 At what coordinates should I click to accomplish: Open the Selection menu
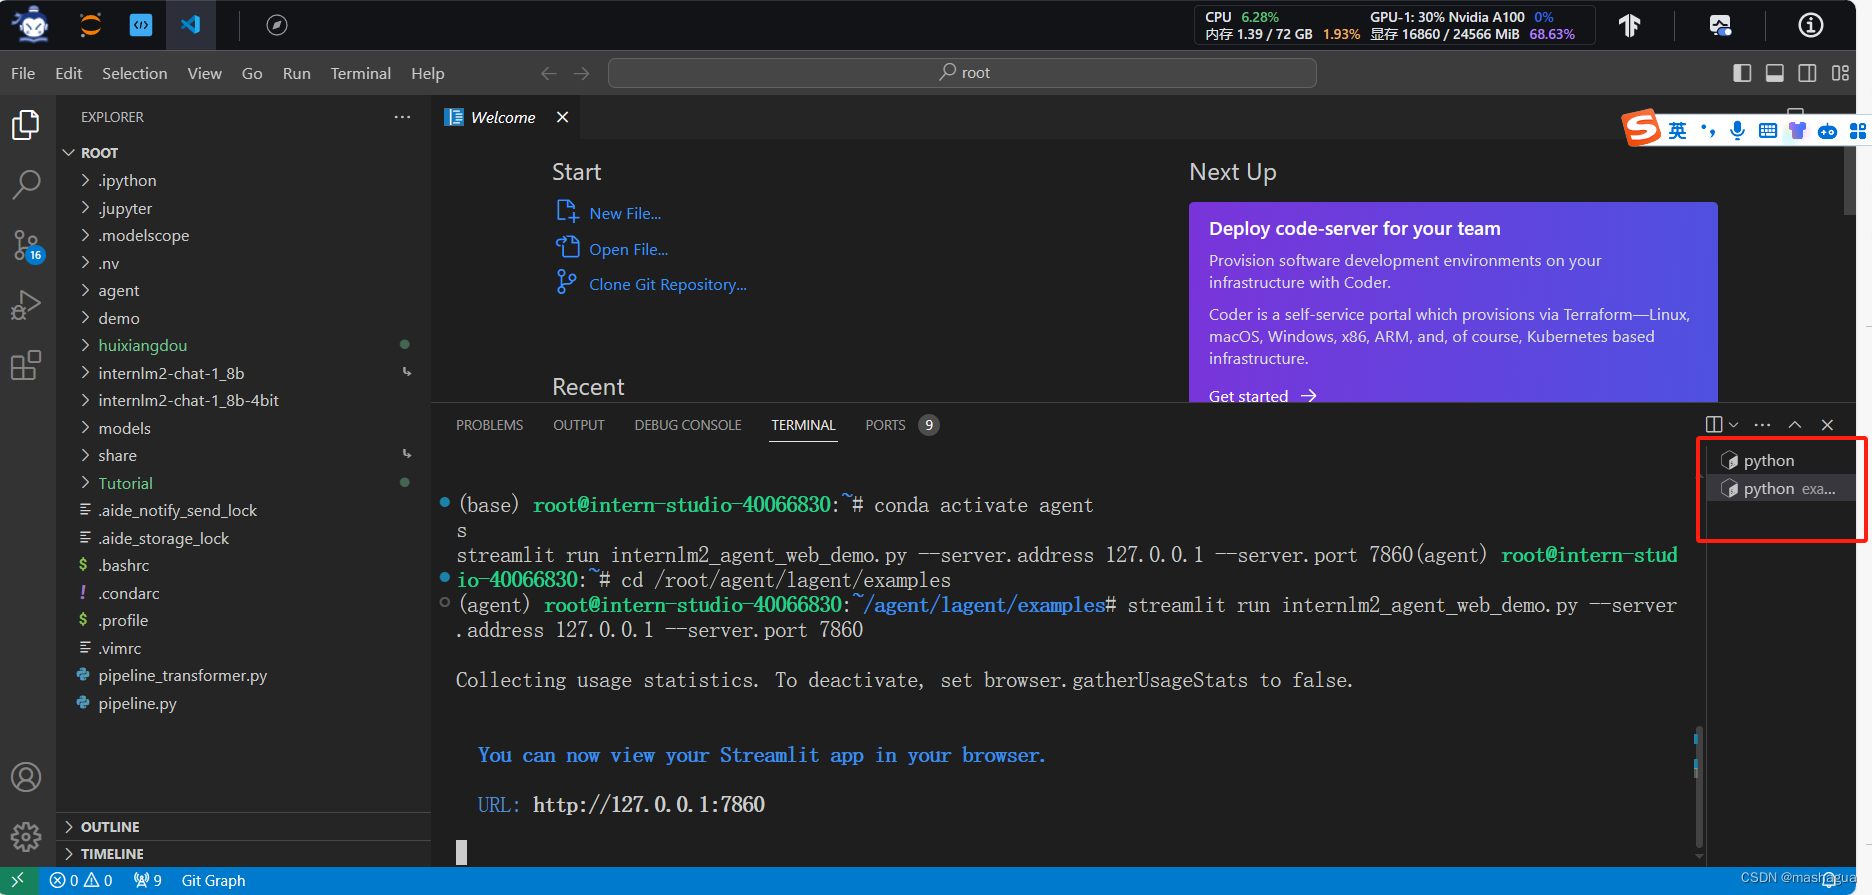[x=134, y=73]
